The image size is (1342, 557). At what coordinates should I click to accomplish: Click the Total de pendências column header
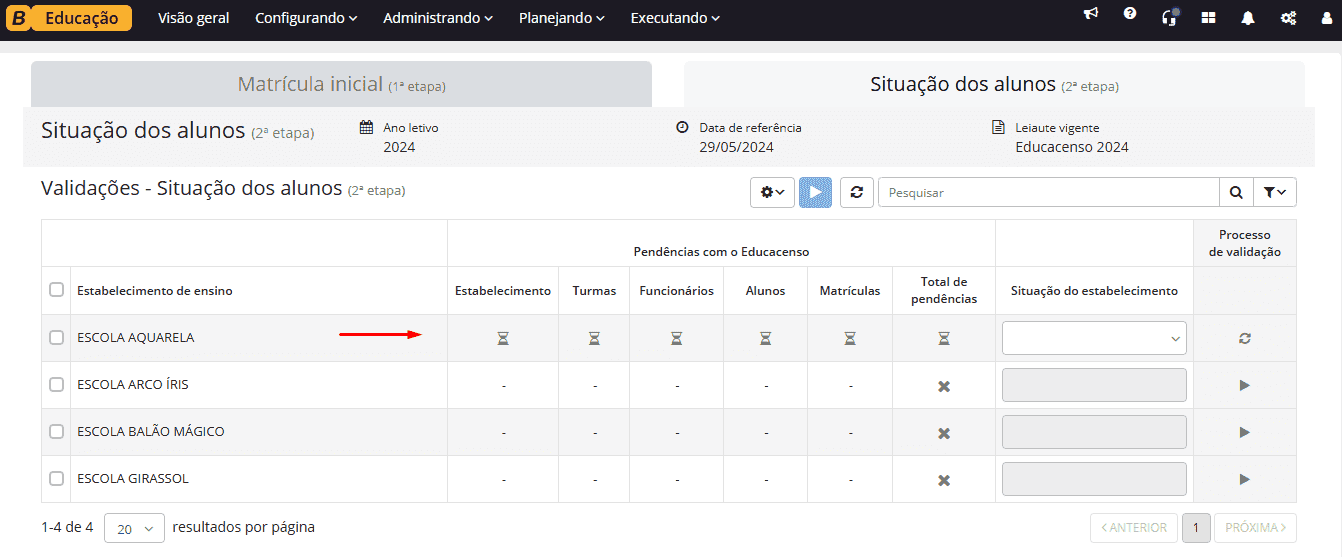pyautogui.click(x=944, y=290)
